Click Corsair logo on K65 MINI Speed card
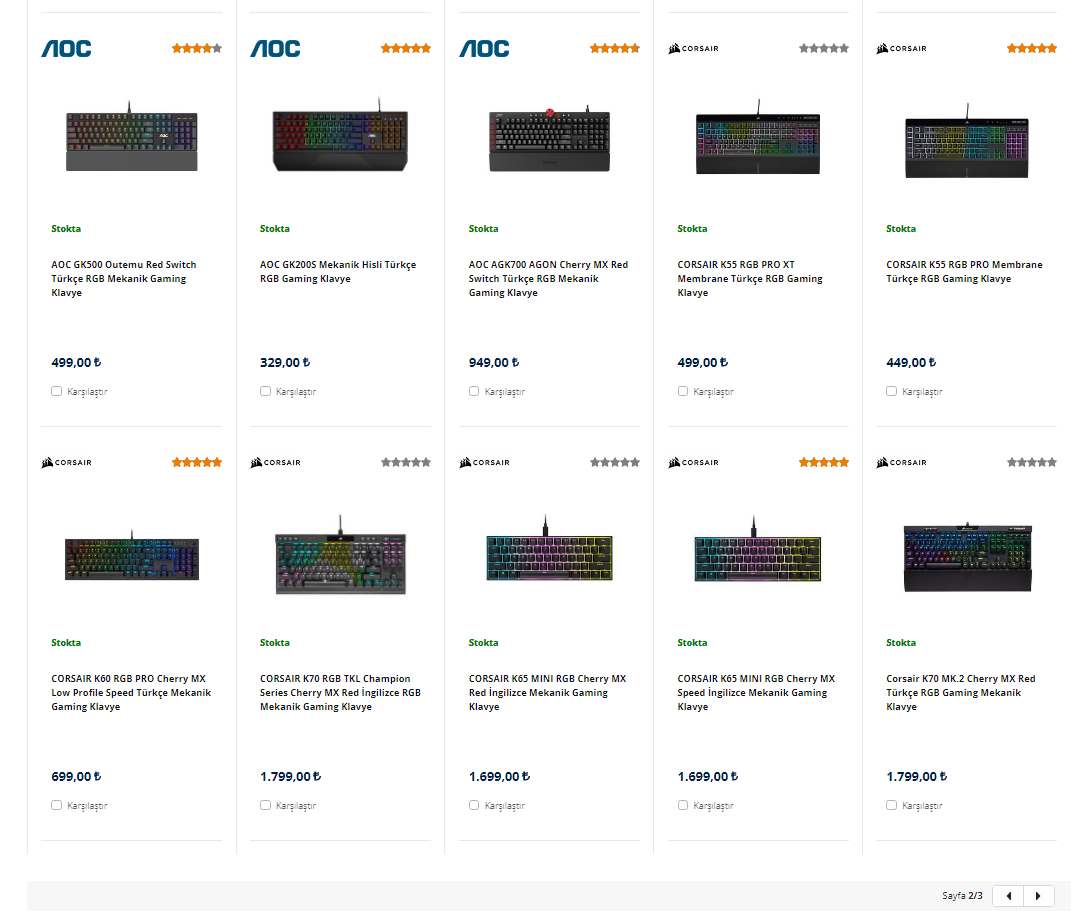The width and height of the screenshot is (1082, 917). pos(694,462)
